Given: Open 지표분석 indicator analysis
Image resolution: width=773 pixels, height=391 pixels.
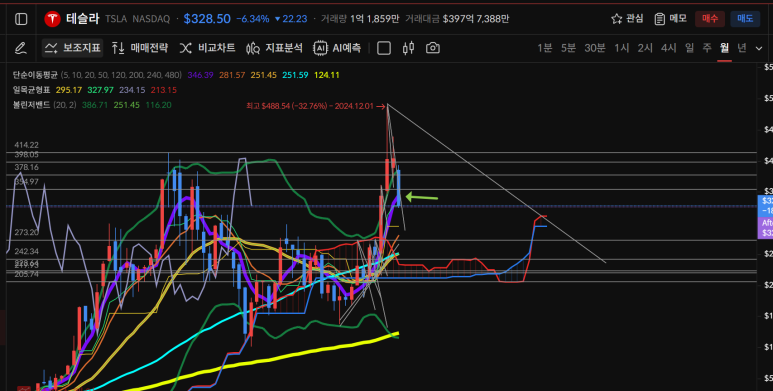Looking at the screenshot, I should click(x=274, y=48).
